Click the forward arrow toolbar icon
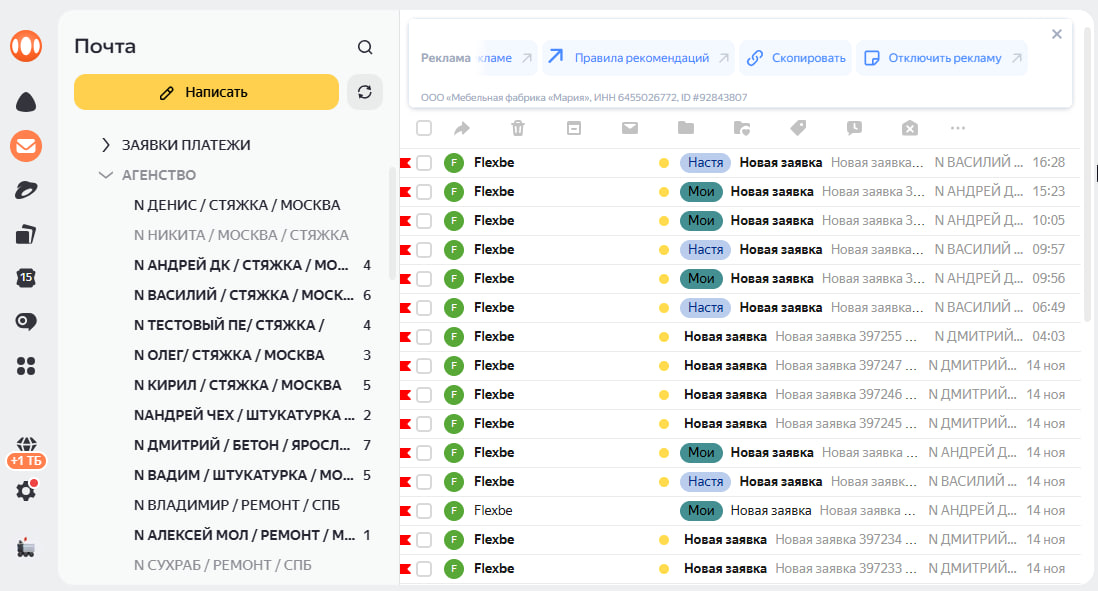This screenshot has height=591, width=1098. pos(461,128)
